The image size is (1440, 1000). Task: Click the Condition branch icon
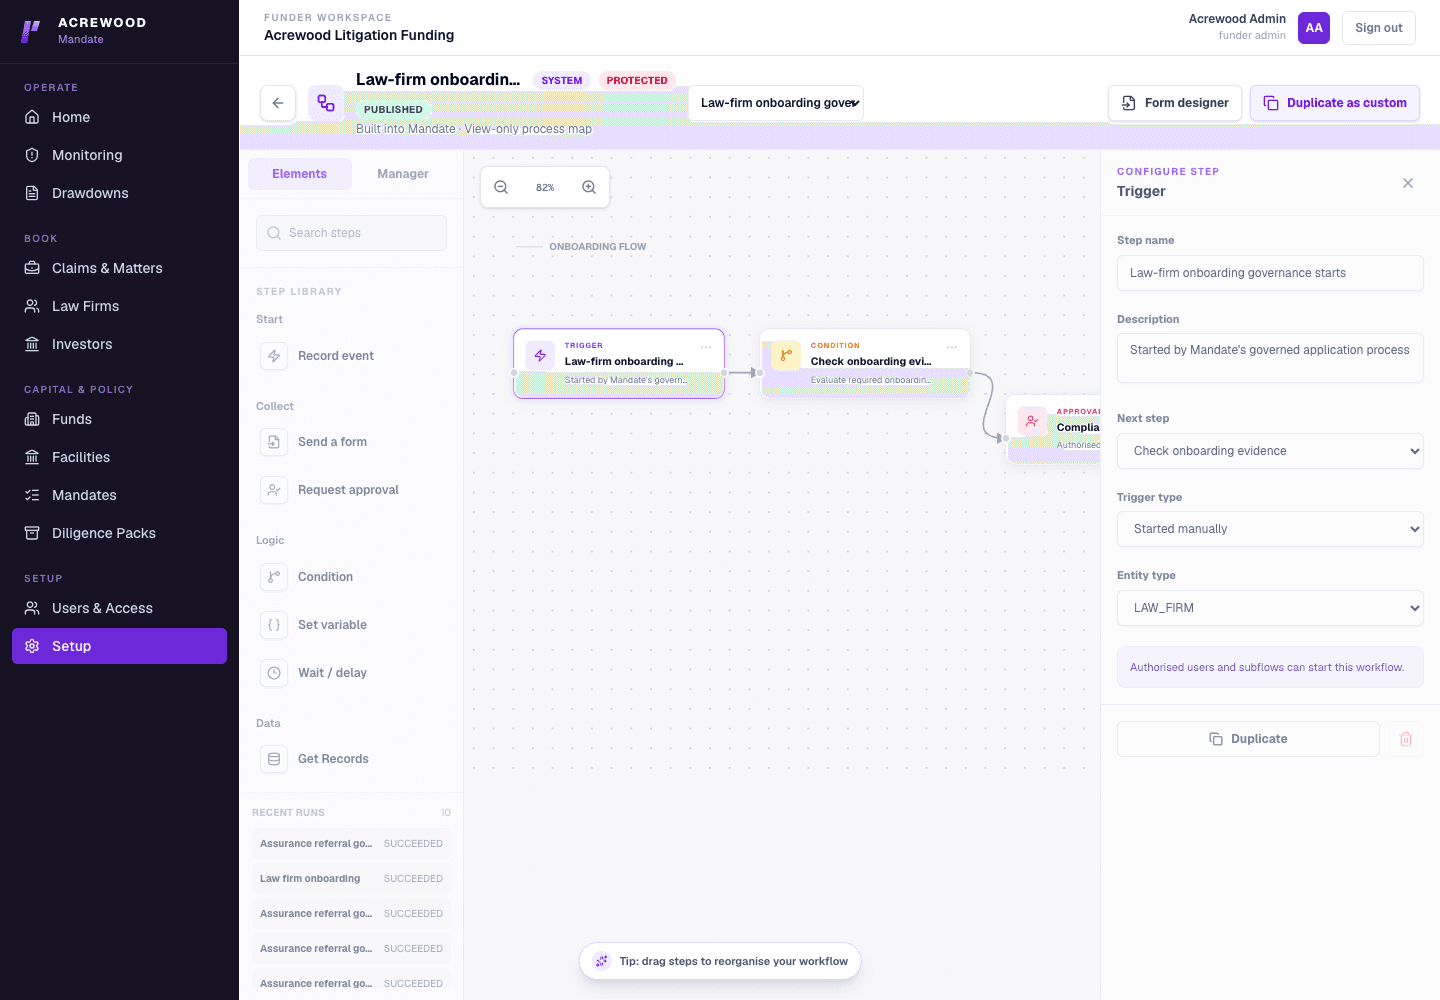tap(274, 577)
